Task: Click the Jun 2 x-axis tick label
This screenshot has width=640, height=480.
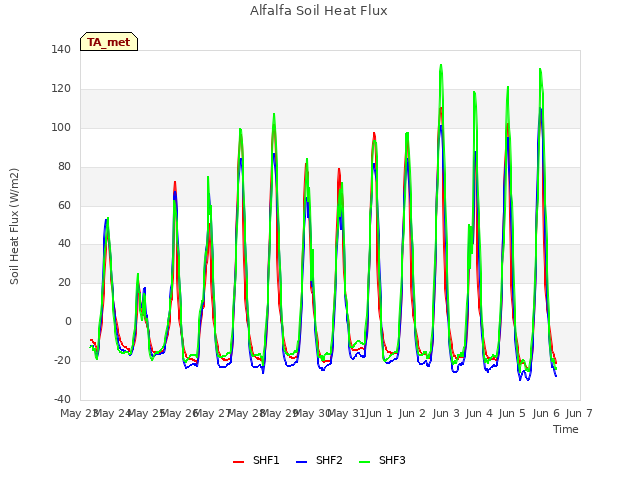Action: (412, 413)
